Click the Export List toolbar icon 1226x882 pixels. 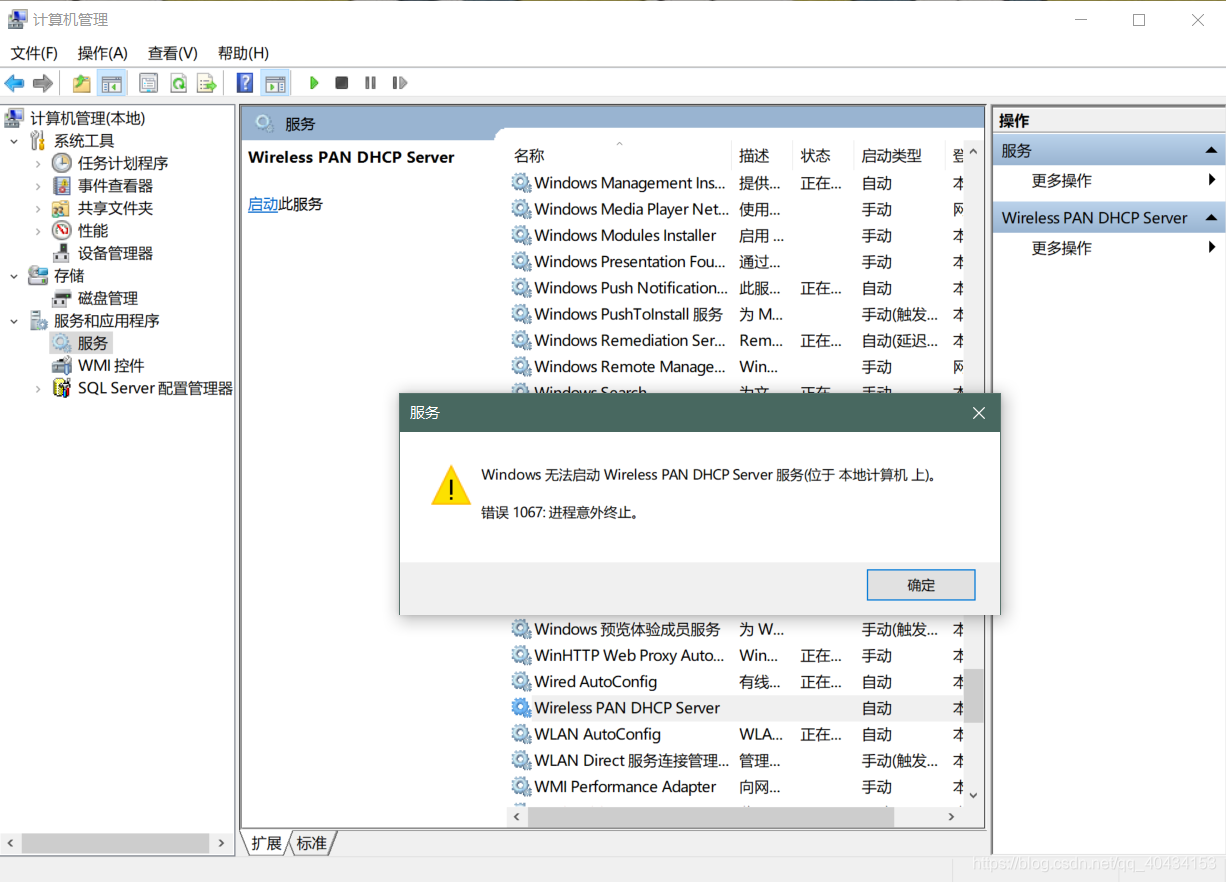pos(207,83)
